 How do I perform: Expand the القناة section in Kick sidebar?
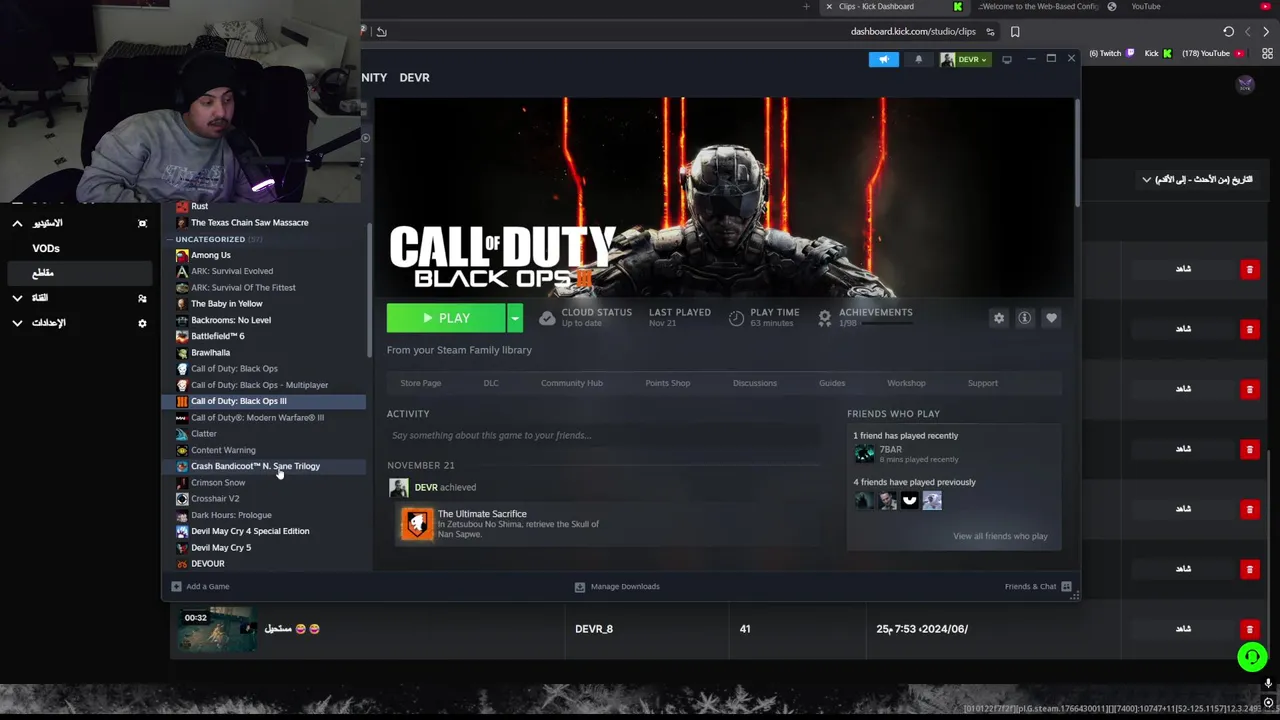[17, 298]
